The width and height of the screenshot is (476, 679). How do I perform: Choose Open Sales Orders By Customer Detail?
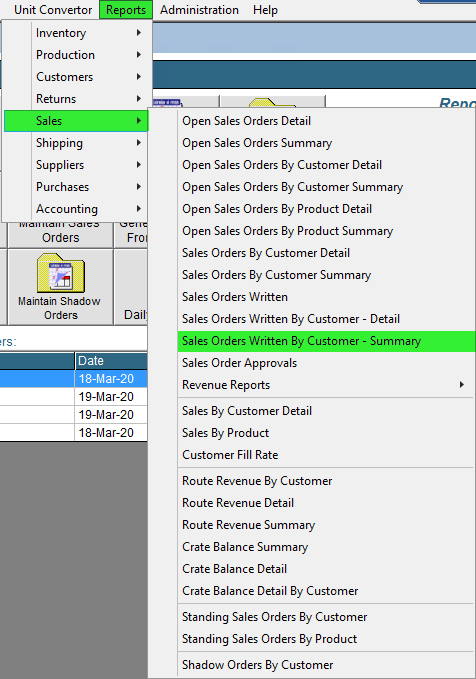point(326,165)
